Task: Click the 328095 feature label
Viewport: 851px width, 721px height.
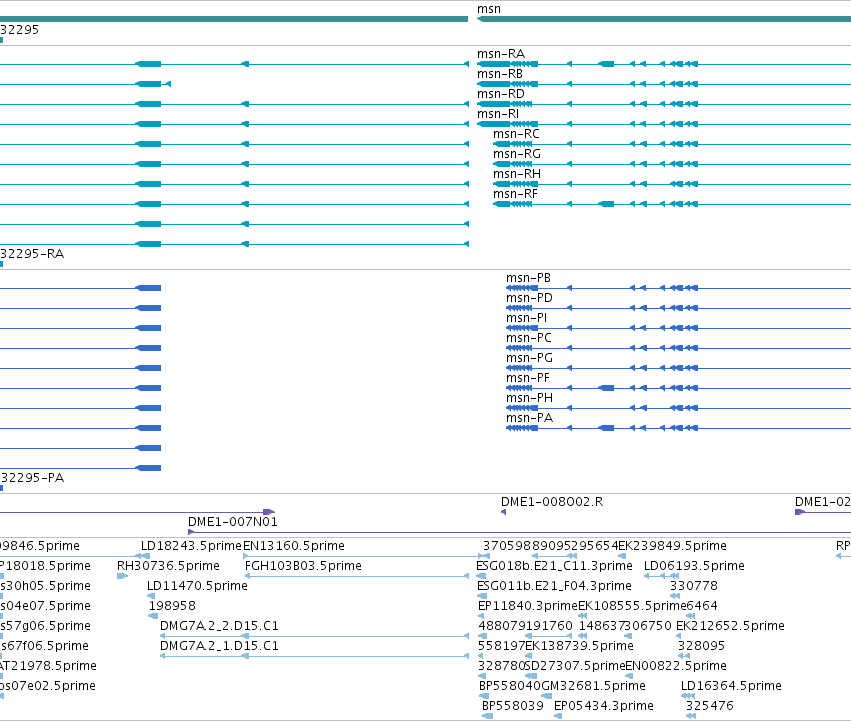Action: 701,647
